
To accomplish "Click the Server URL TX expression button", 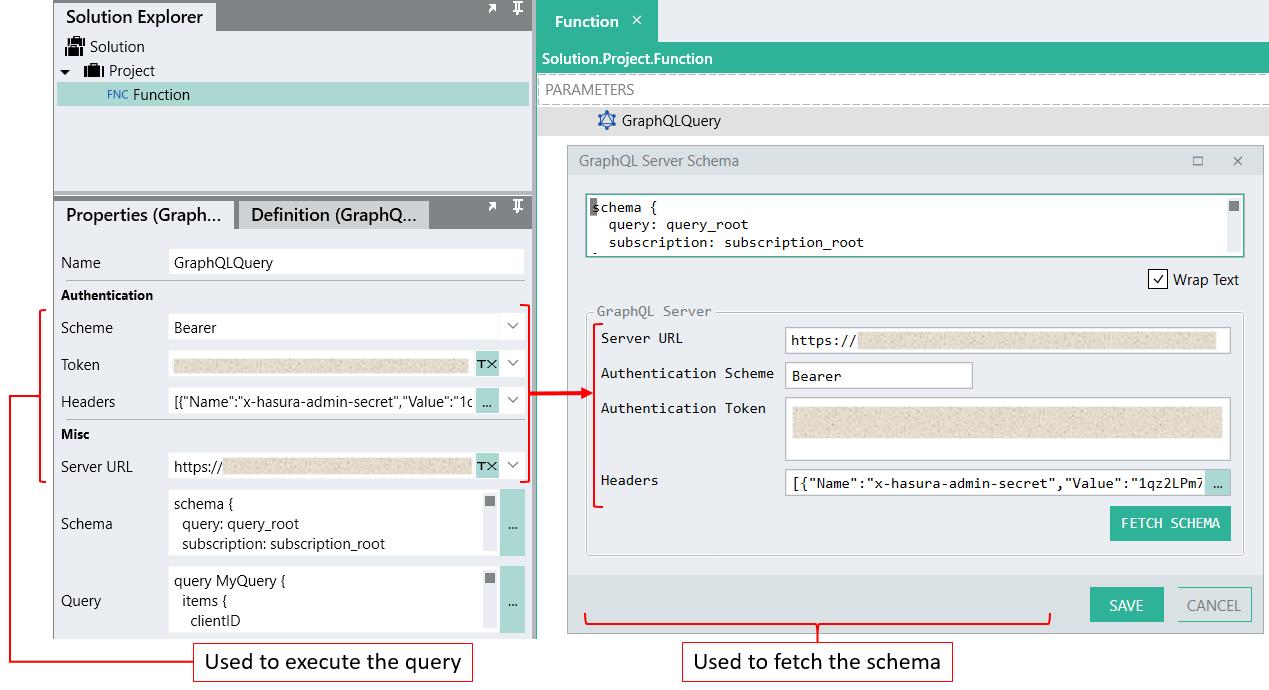I will 487,466.
